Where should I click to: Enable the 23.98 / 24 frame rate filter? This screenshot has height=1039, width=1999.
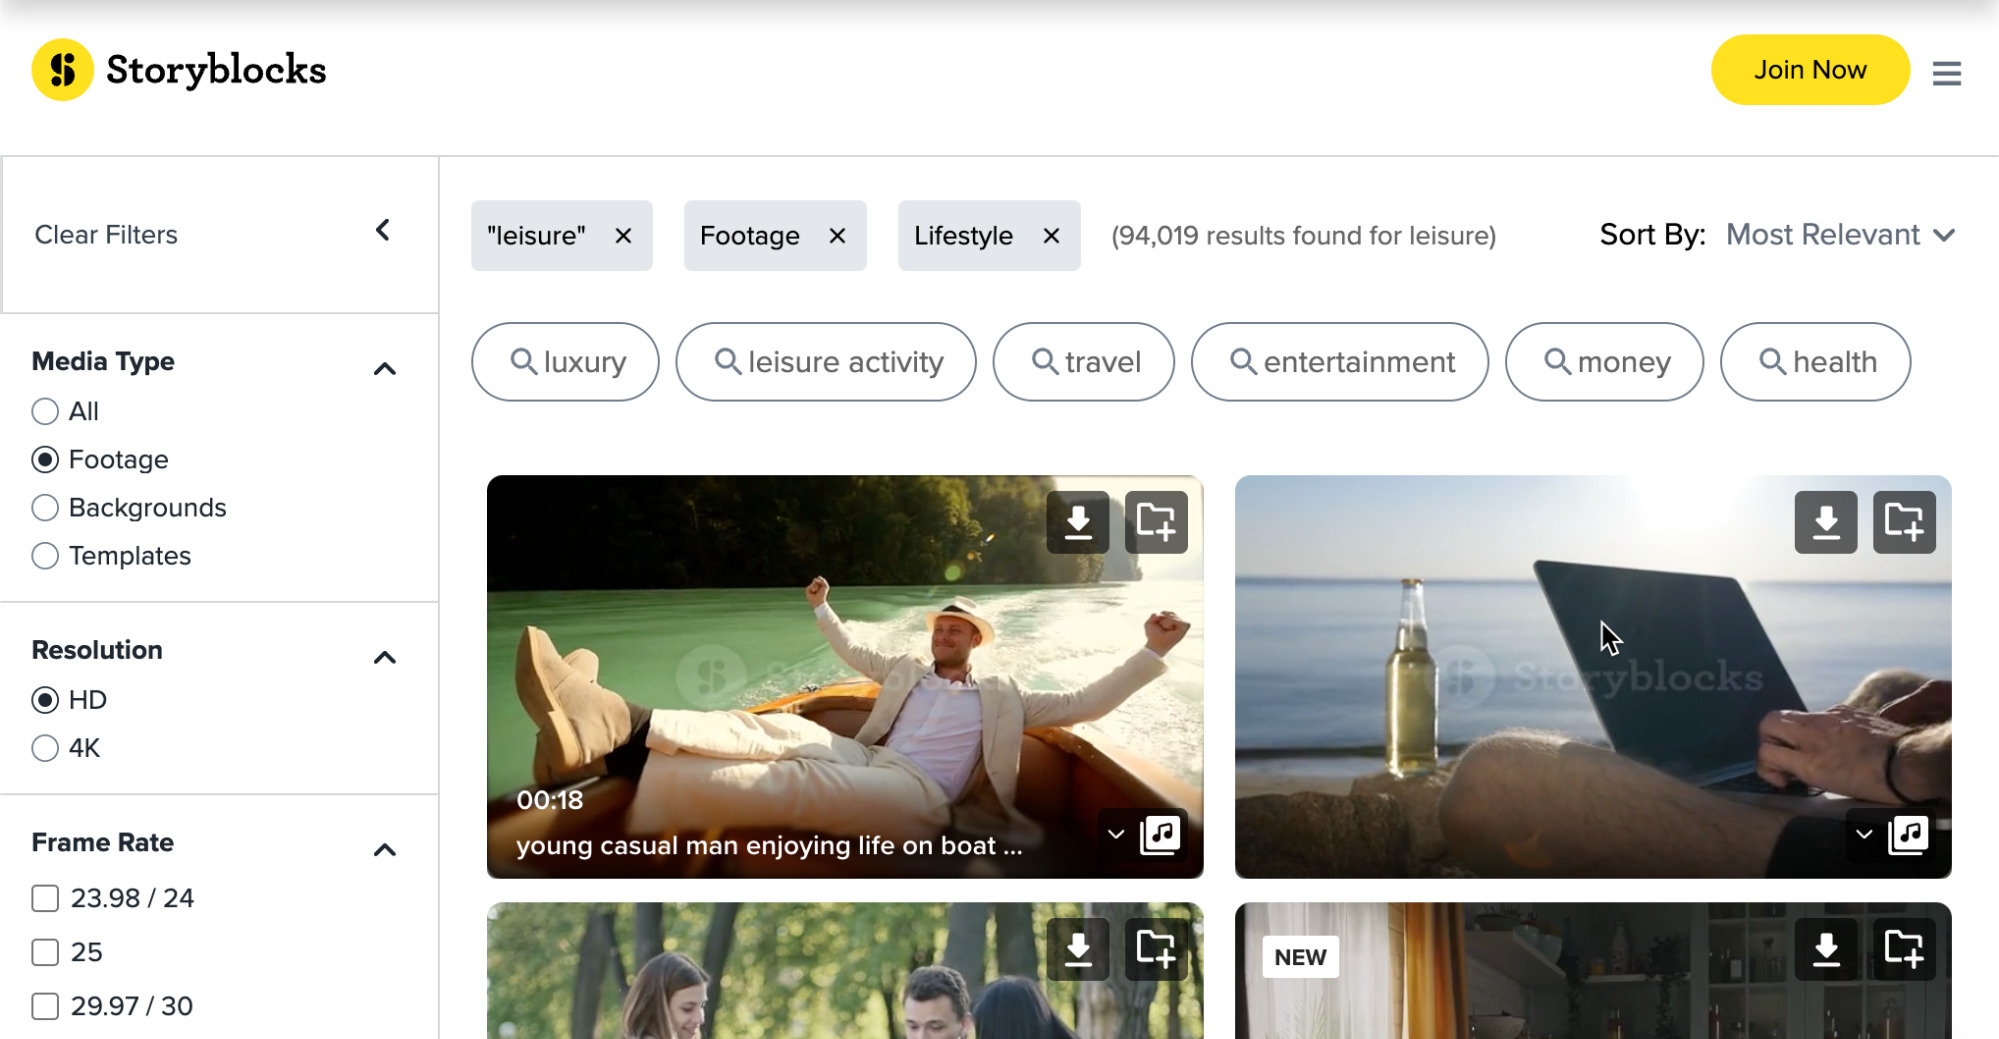point(45,898)
